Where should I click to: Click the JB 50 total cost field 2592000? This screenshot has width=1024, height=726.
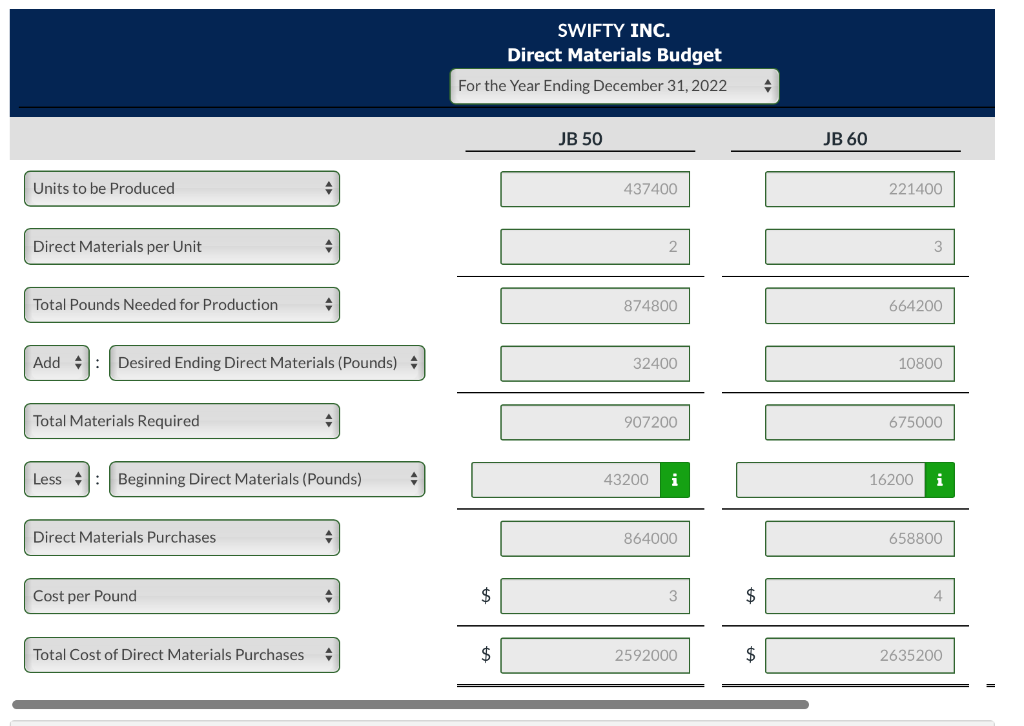(595, 655)
